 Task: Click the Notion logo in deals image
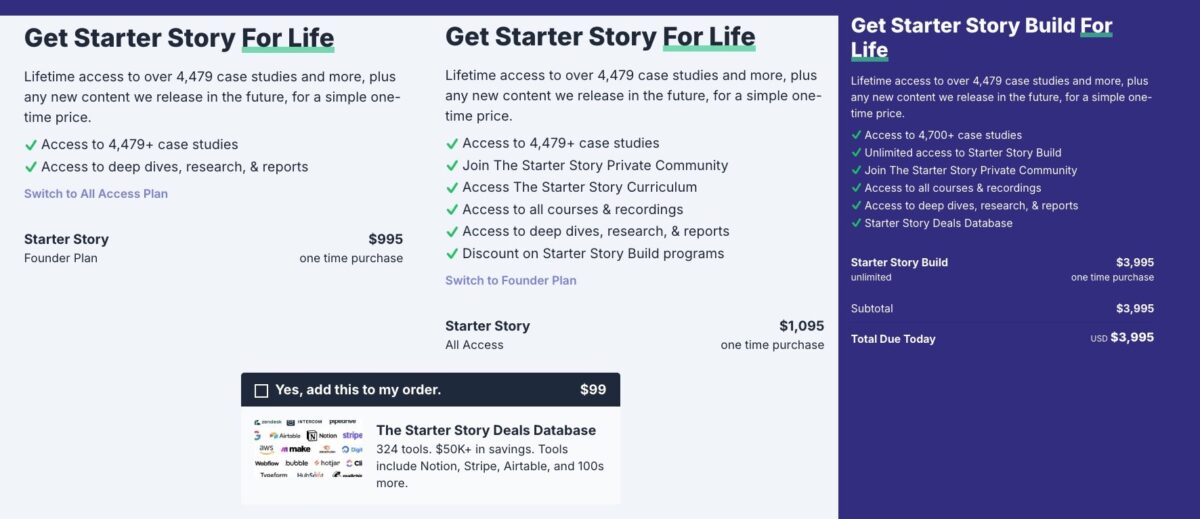pyautogui.click(x=322, y=436)
